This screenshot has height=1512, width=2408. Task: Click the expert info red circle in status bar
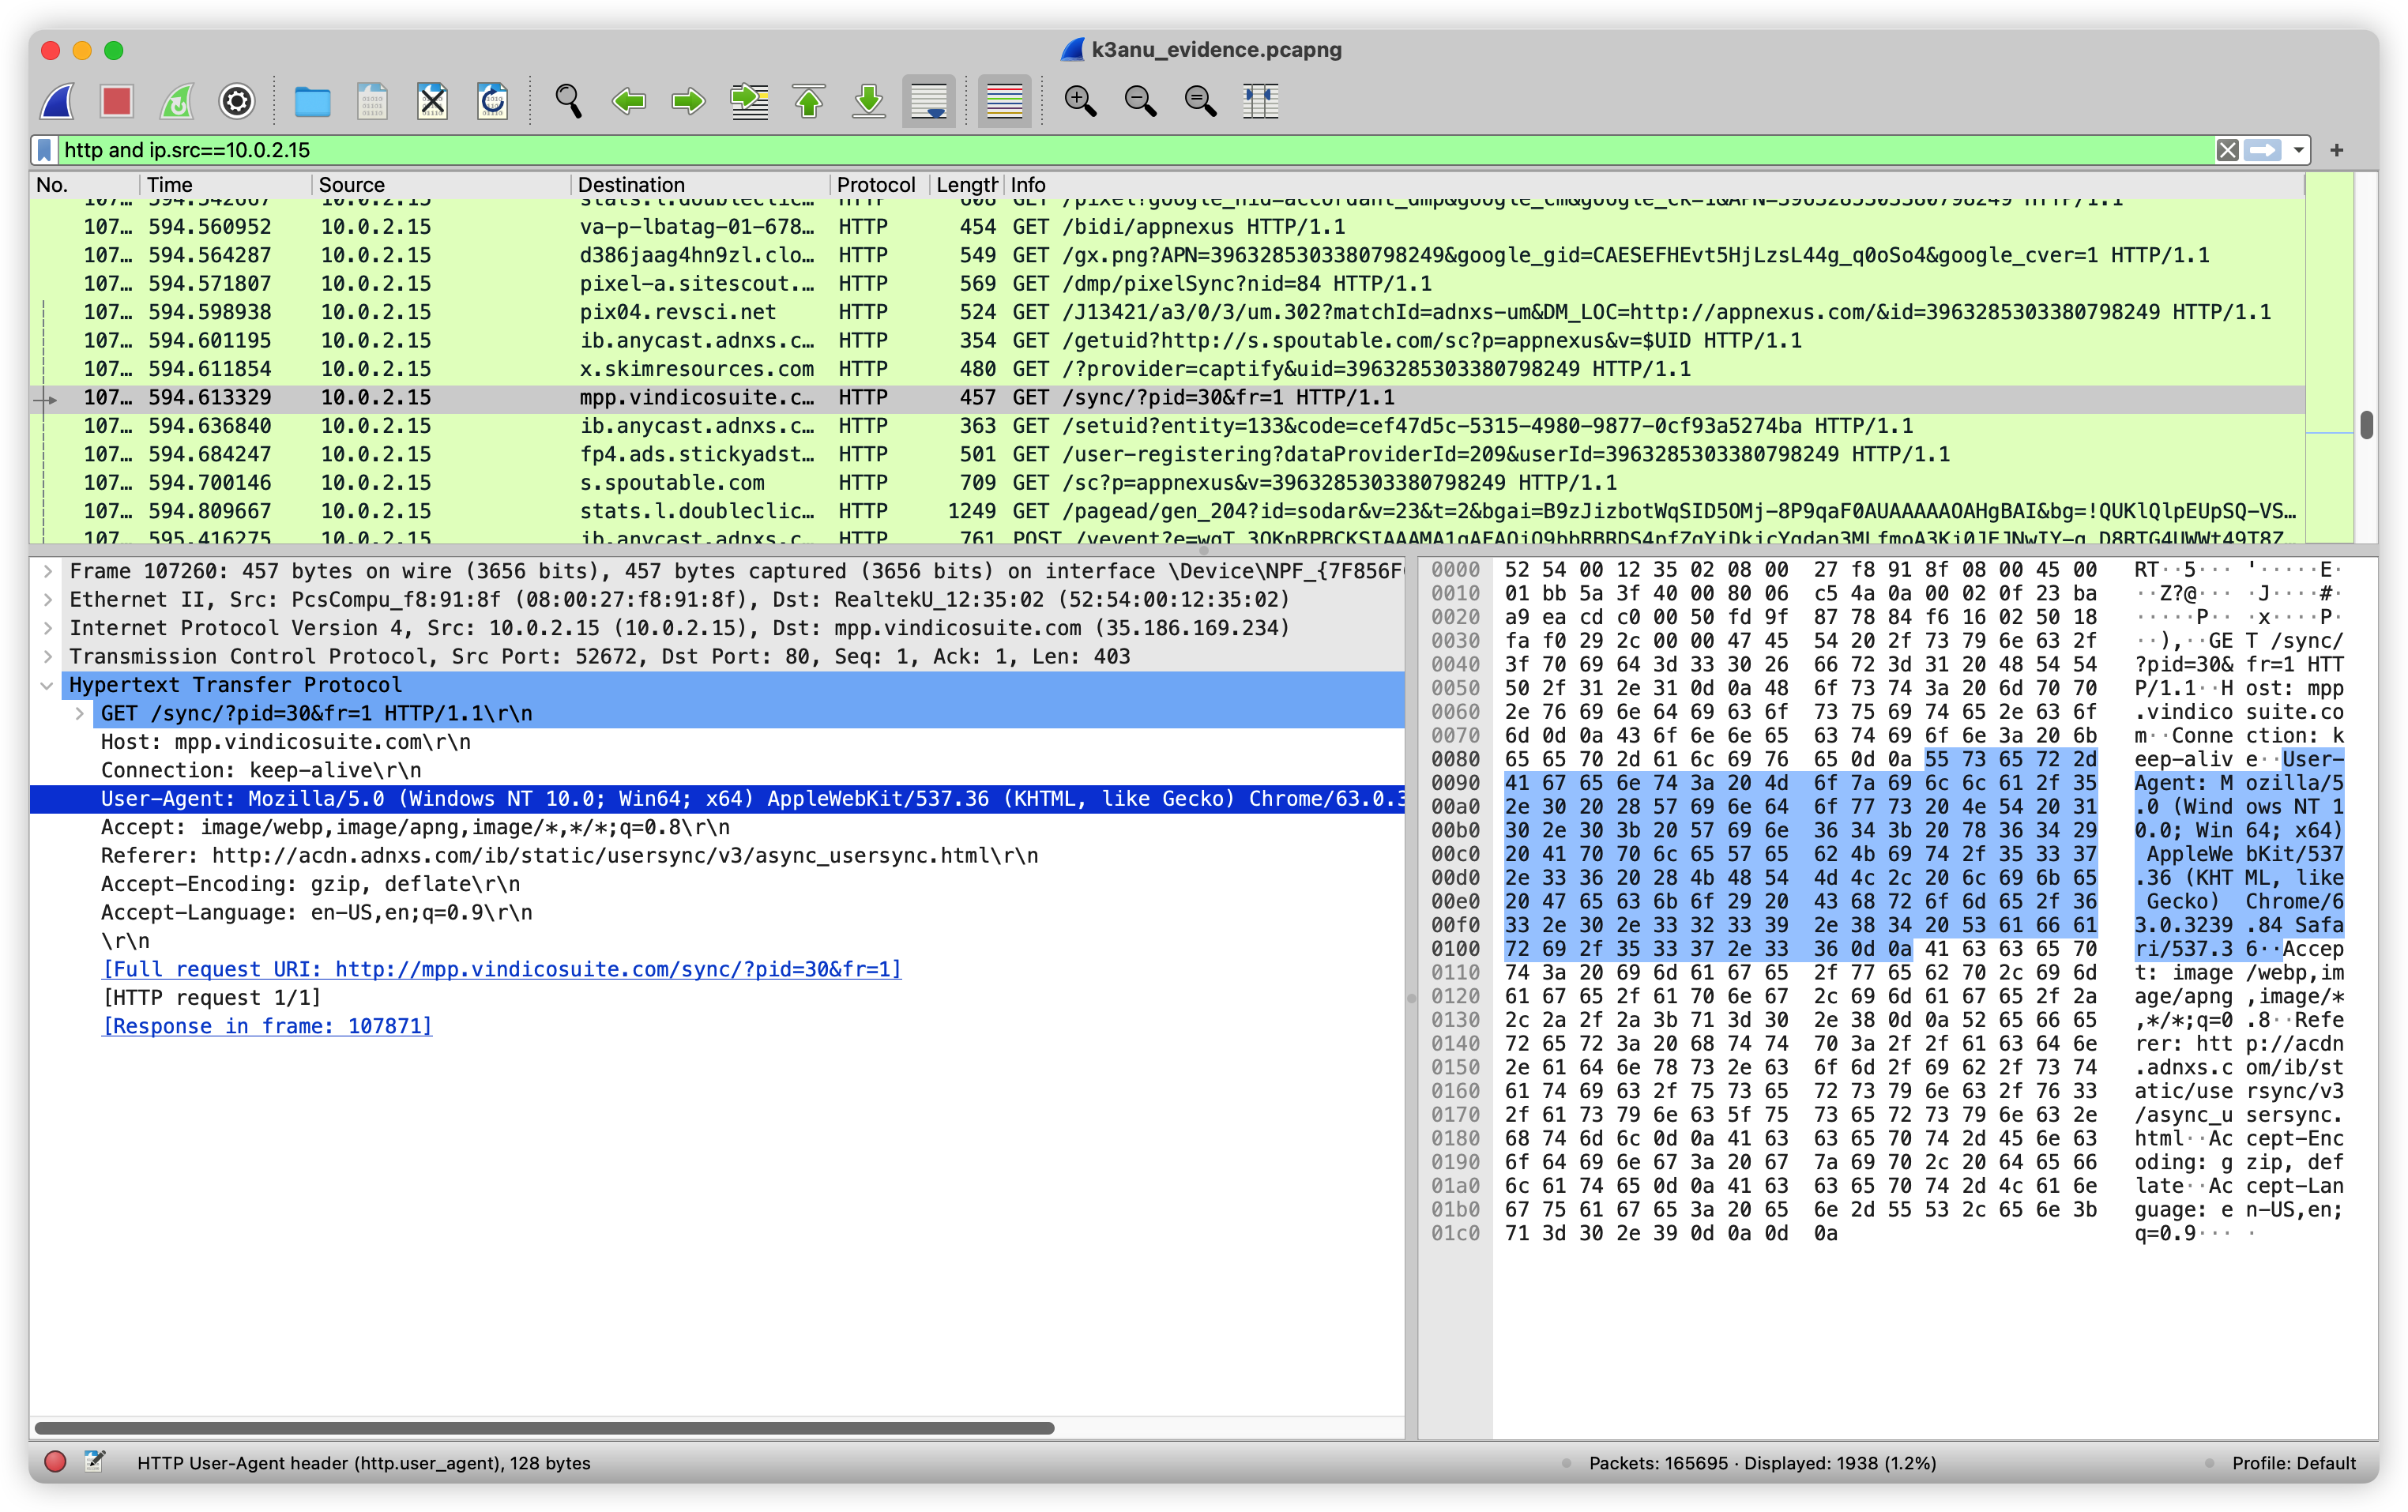pyautogui.click(x=55, y=1462)
